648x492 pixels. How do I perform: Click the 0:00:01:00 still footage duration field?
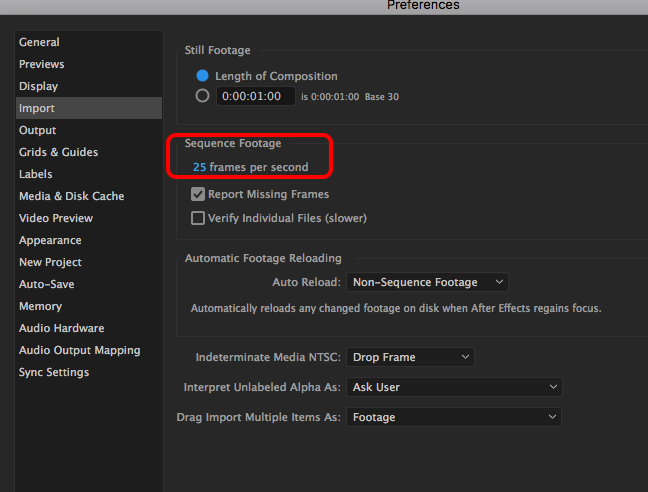click(255, 96)
